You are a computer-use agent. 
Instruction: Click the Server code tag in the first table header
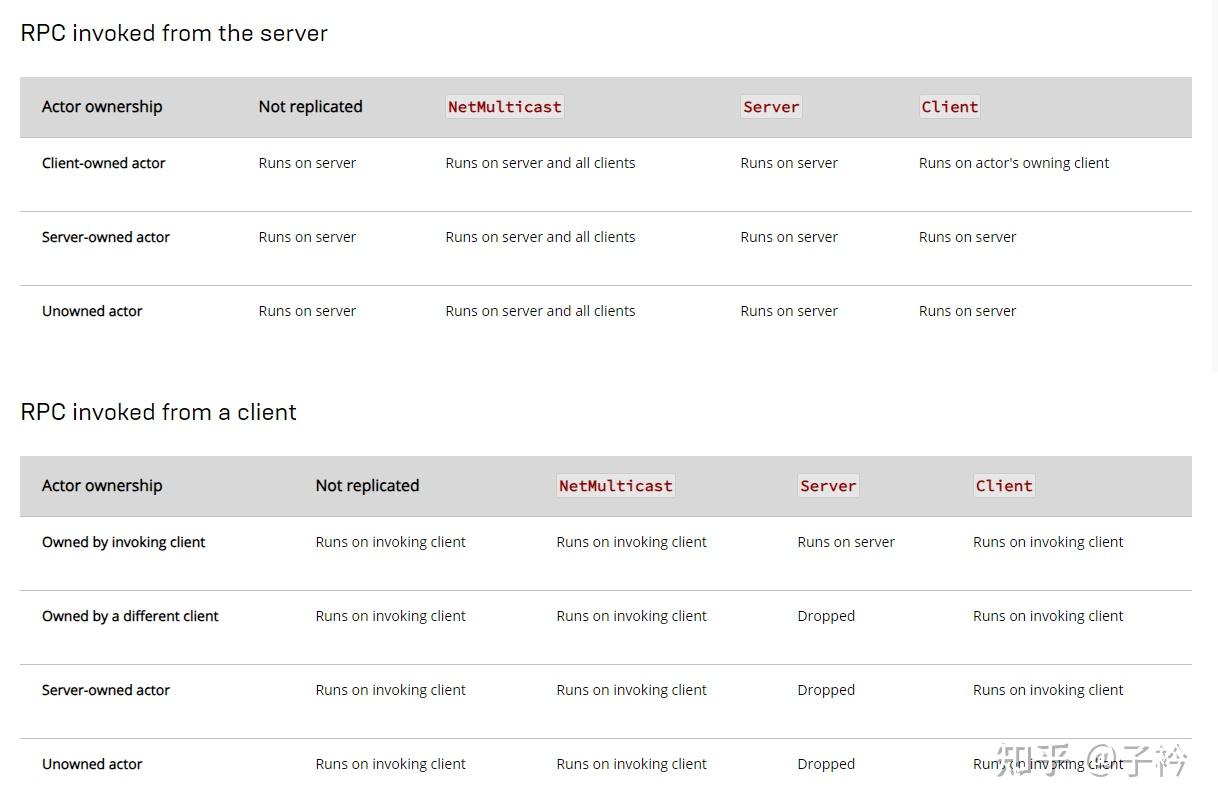pyautogui.click(x=771, y=107)
